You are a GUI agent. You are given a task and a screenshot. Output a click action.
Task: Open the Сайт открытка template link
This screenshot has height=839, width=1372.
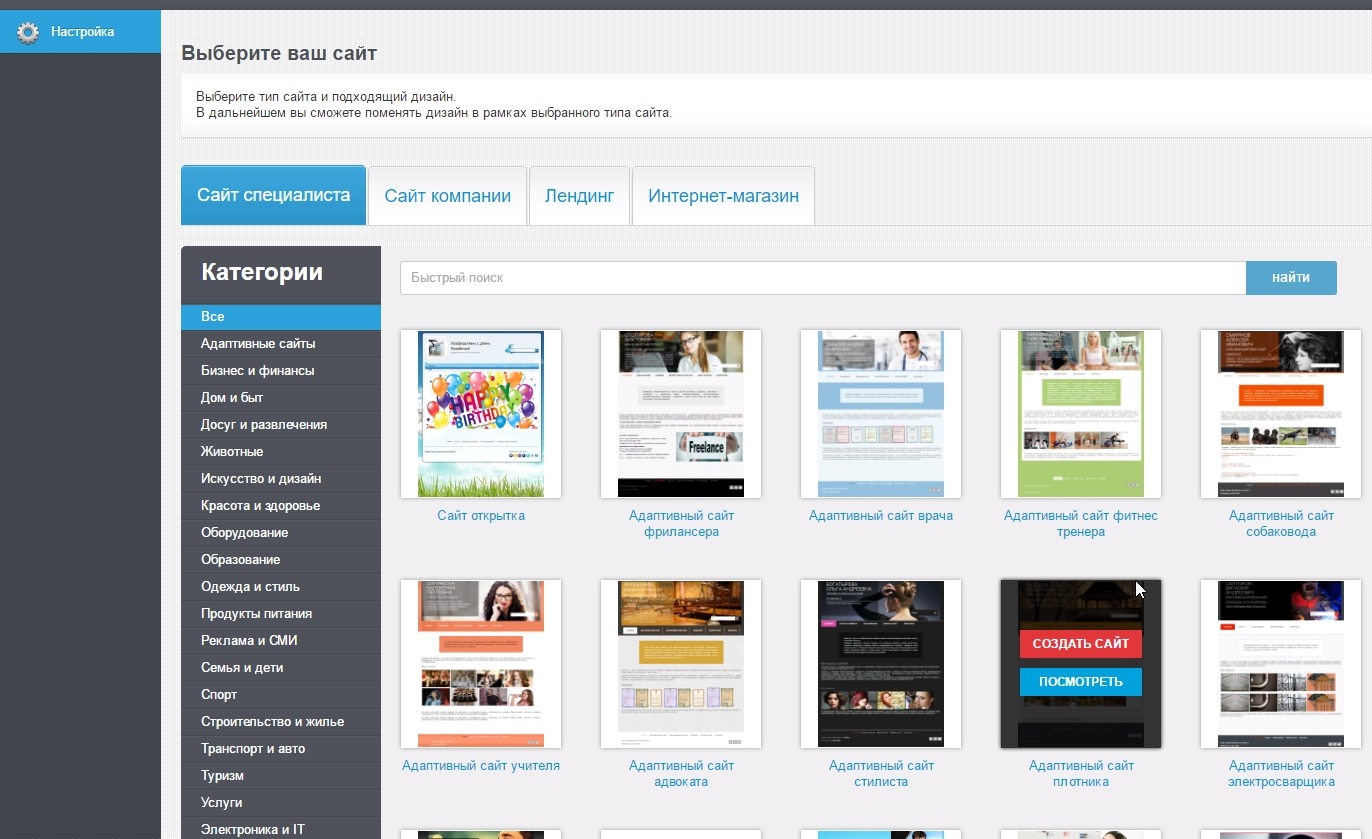[480, 515]
